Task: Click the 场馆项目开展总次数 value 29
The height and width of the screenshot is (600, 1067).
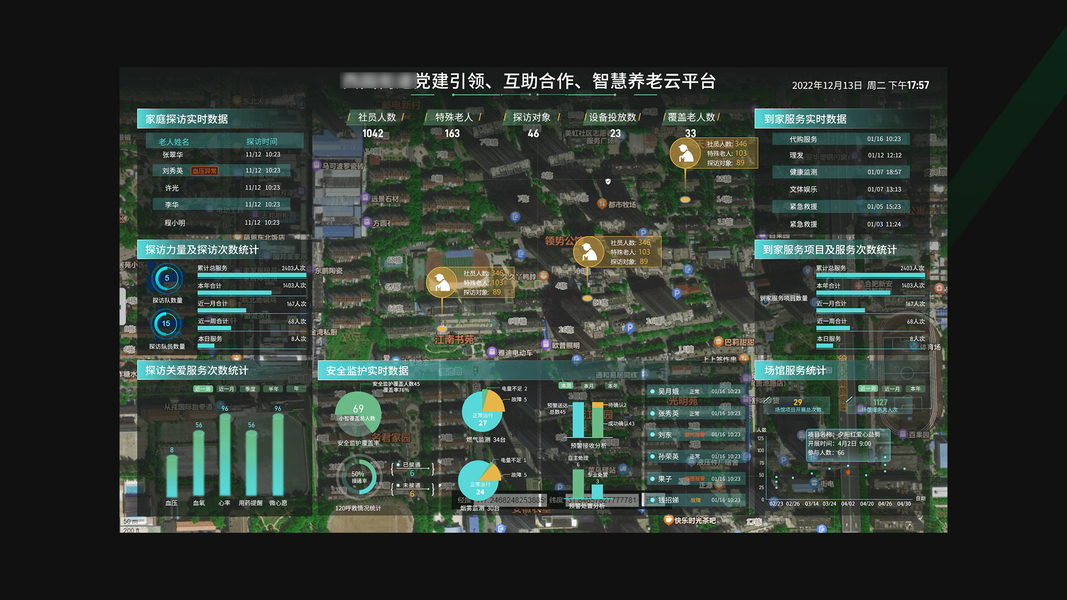Action: point(798,402)
